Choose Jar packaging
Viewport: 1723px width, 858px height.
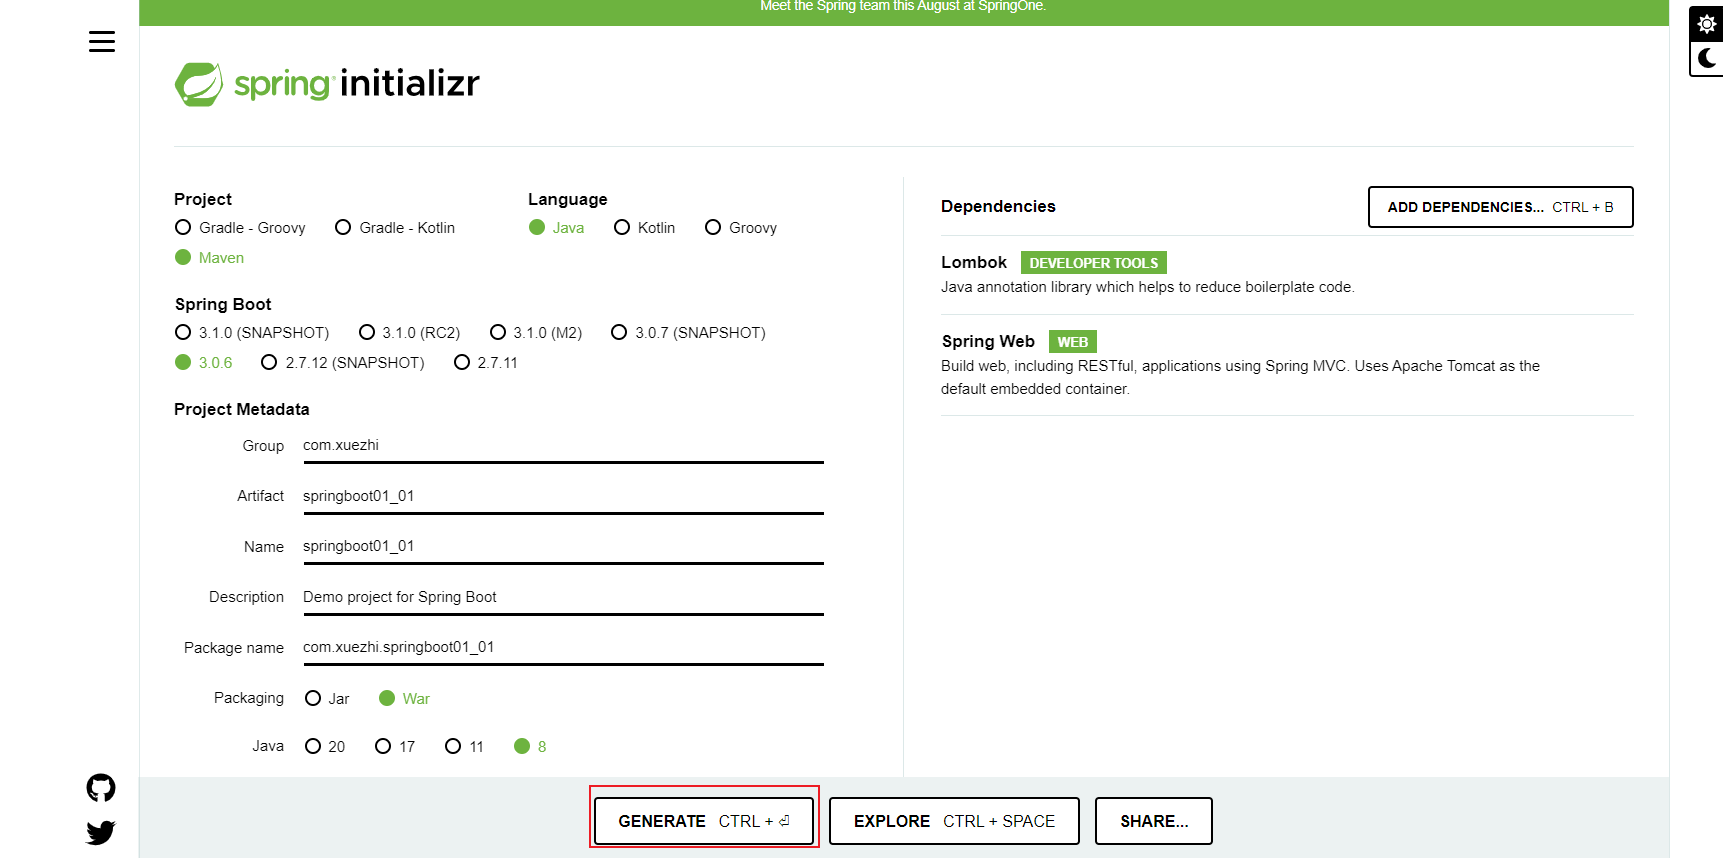[327, 699]
